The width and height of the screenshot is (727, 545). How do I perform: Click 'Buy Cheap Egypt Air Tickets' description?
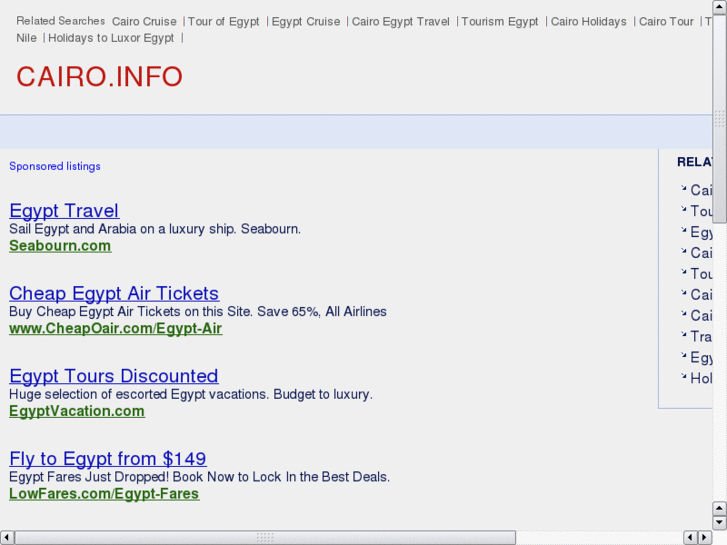point(198,311)
